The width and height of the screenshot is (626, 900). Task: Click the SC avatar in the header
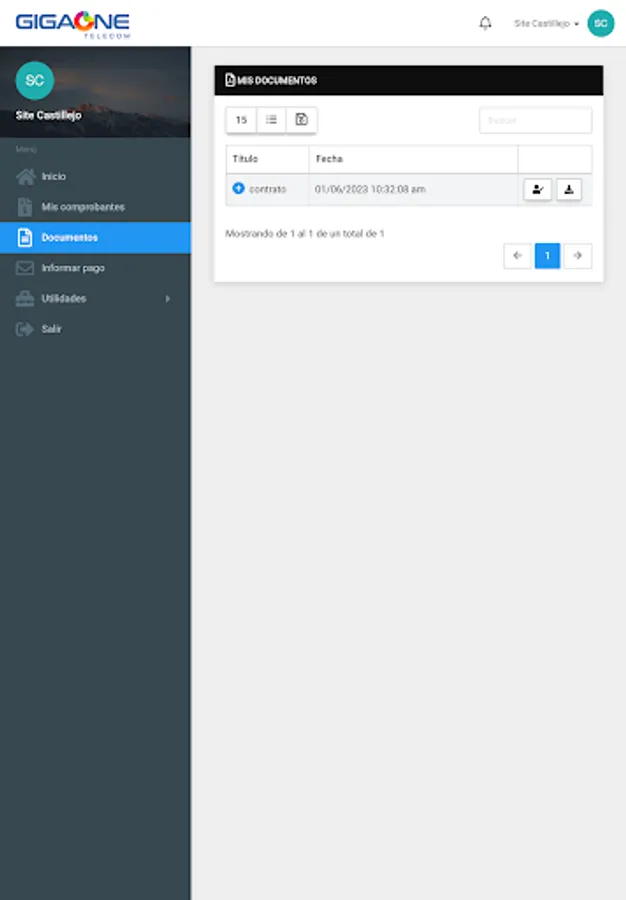click(600, 24)
